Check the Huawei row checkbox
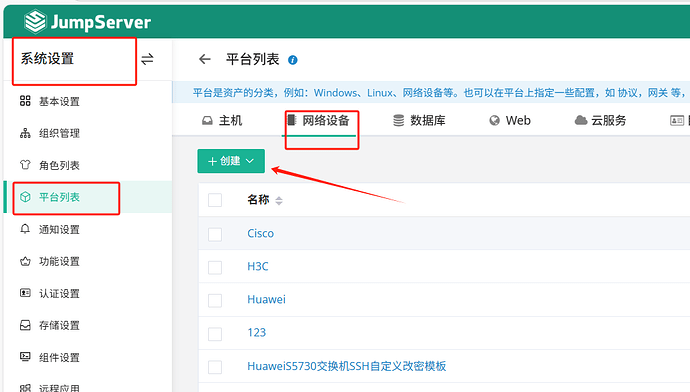690x392 pixels. point(215,300)
